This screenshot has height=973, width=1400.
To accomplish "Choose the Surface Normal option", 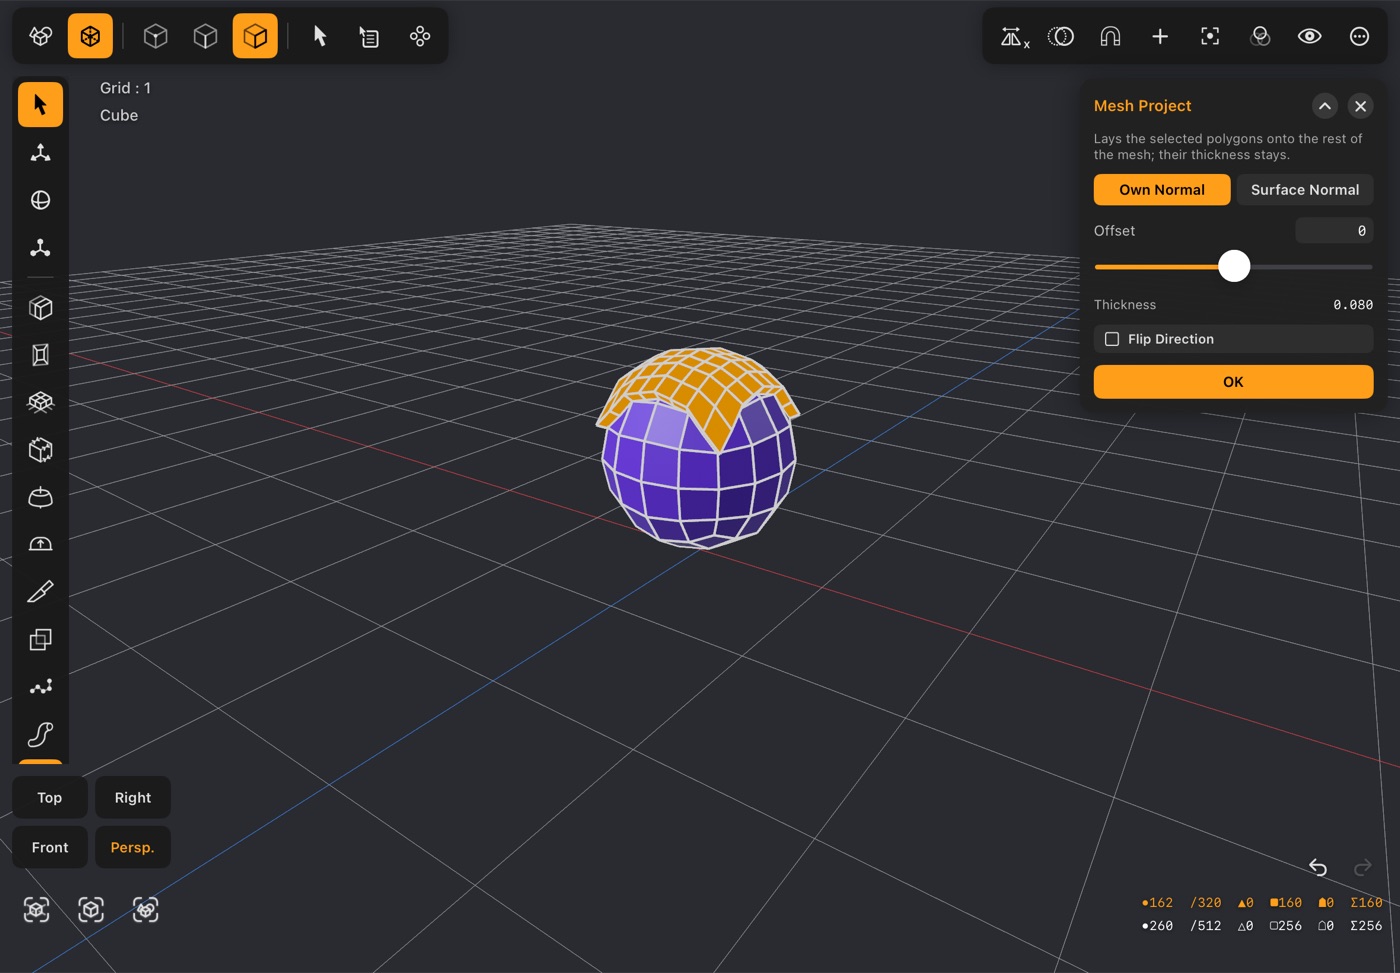I will 1305,190.
